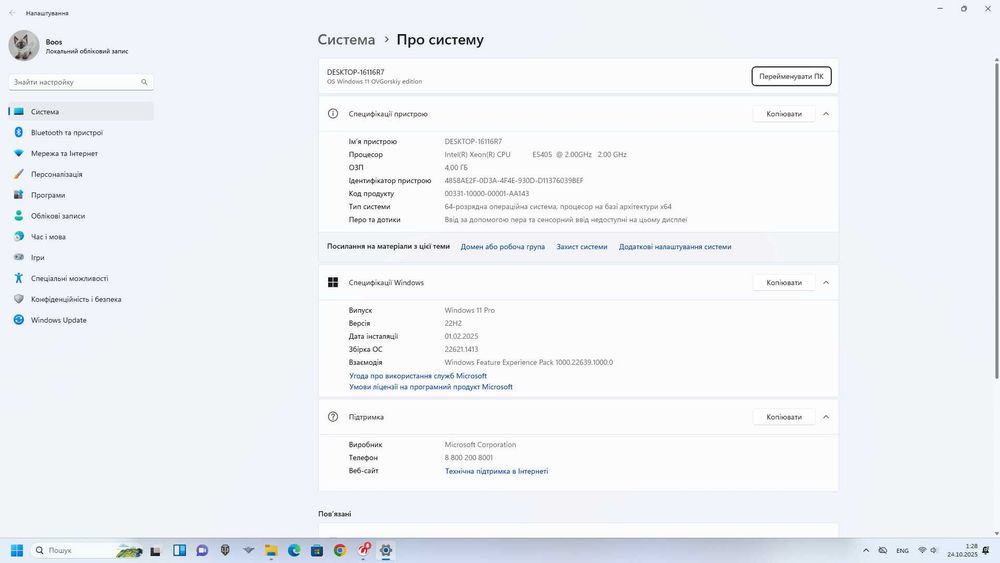Screen dimensions: 1000x563
Task: Click the back arrow in Settings
Action: tap(12, 13)
